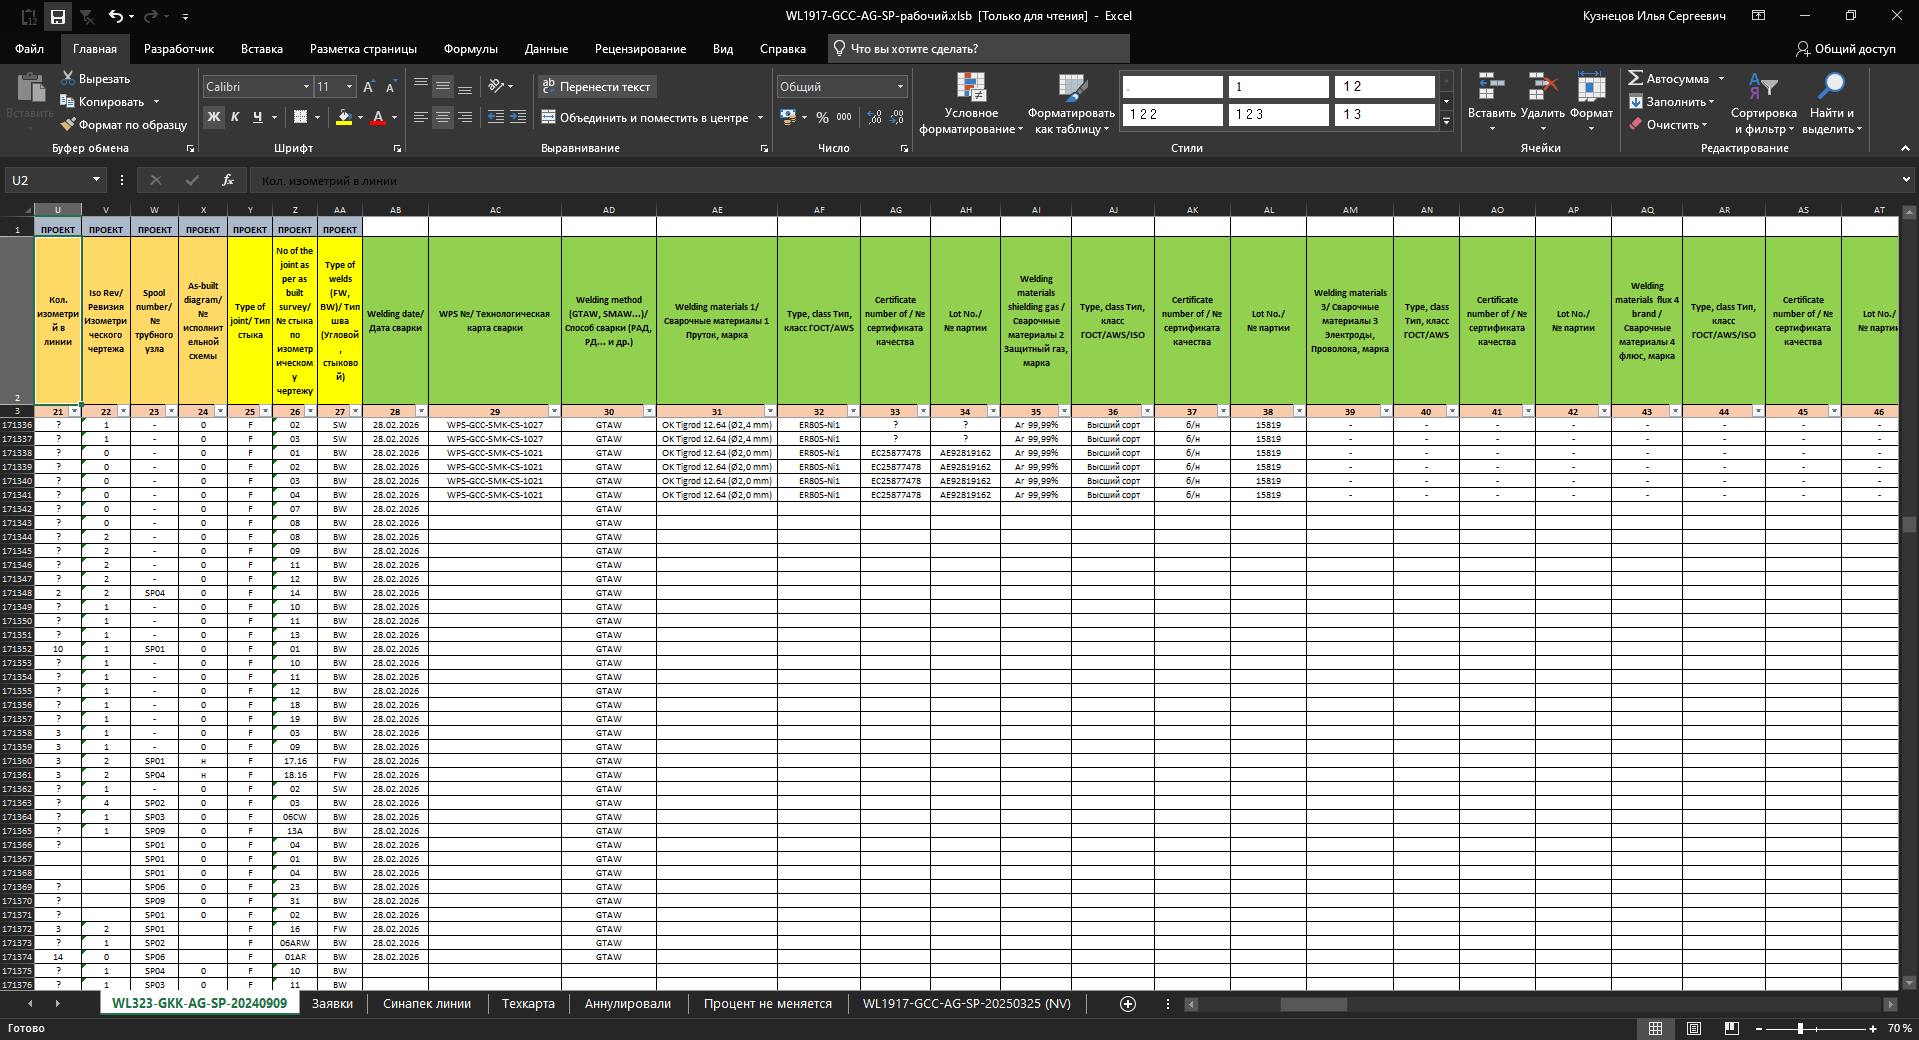Add a new sheet with plus icon

pyautogui.click(x=1128, y=1004)
